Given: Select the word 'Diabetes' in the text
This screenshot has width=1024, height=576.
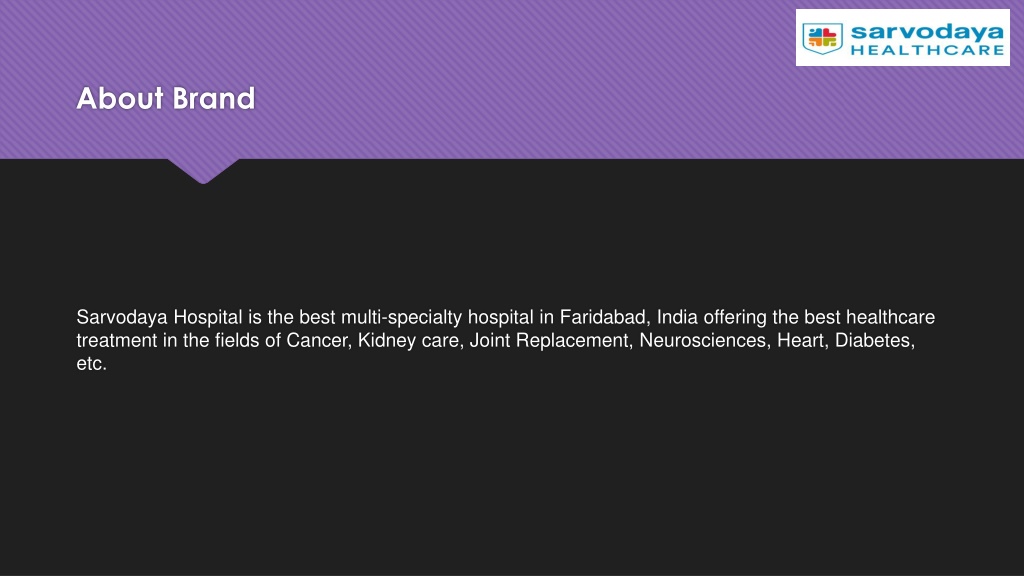Looking at the screenshot, I should (x=872, y=340).
